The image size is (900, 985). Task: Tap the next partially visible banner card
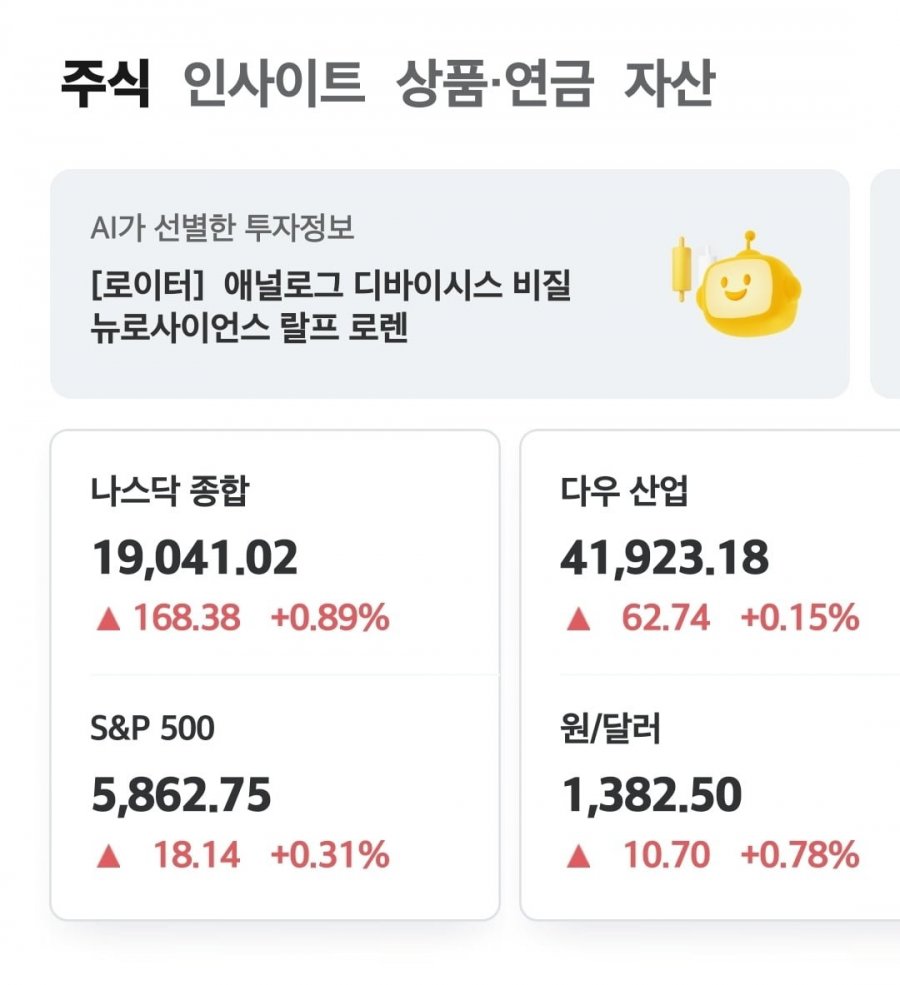[886, 283]
